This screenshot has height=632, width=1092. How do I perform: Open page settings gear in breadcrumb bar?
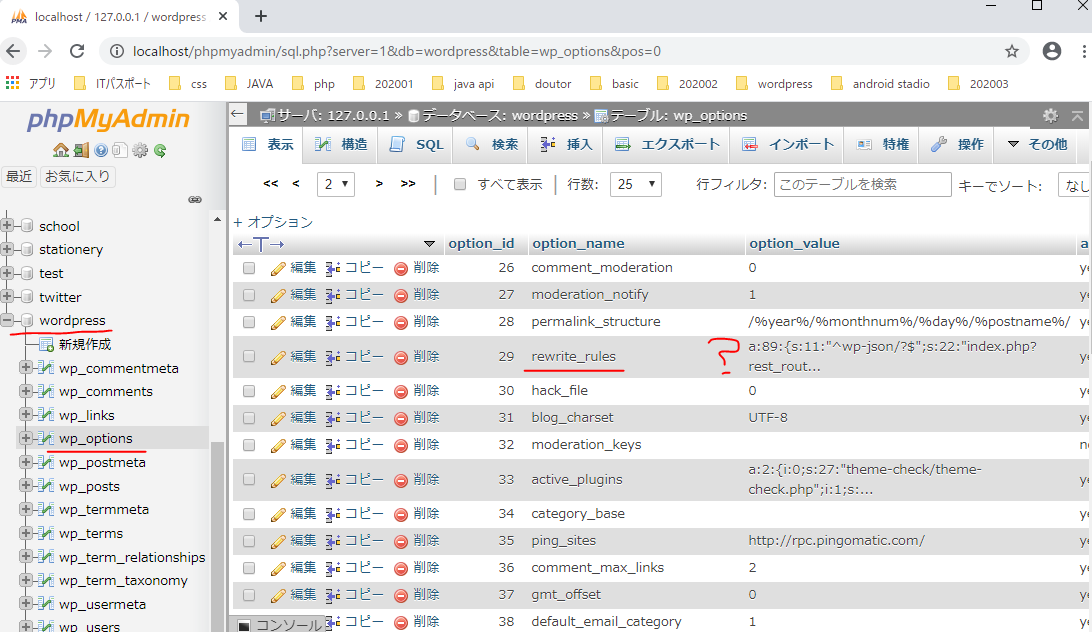pos(1050,116)
